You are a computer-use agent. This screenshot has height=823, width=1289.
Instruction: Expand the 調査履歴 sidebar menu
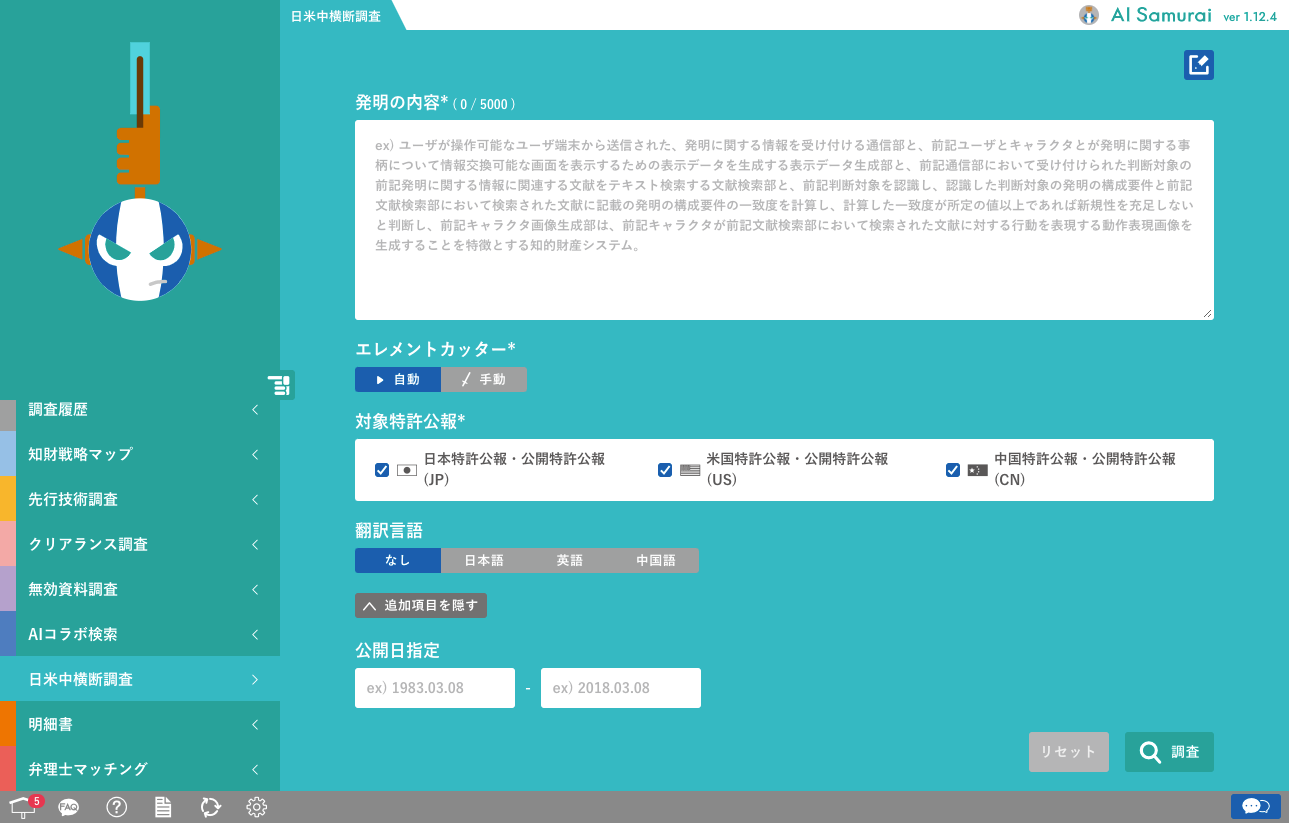[140, 409]
